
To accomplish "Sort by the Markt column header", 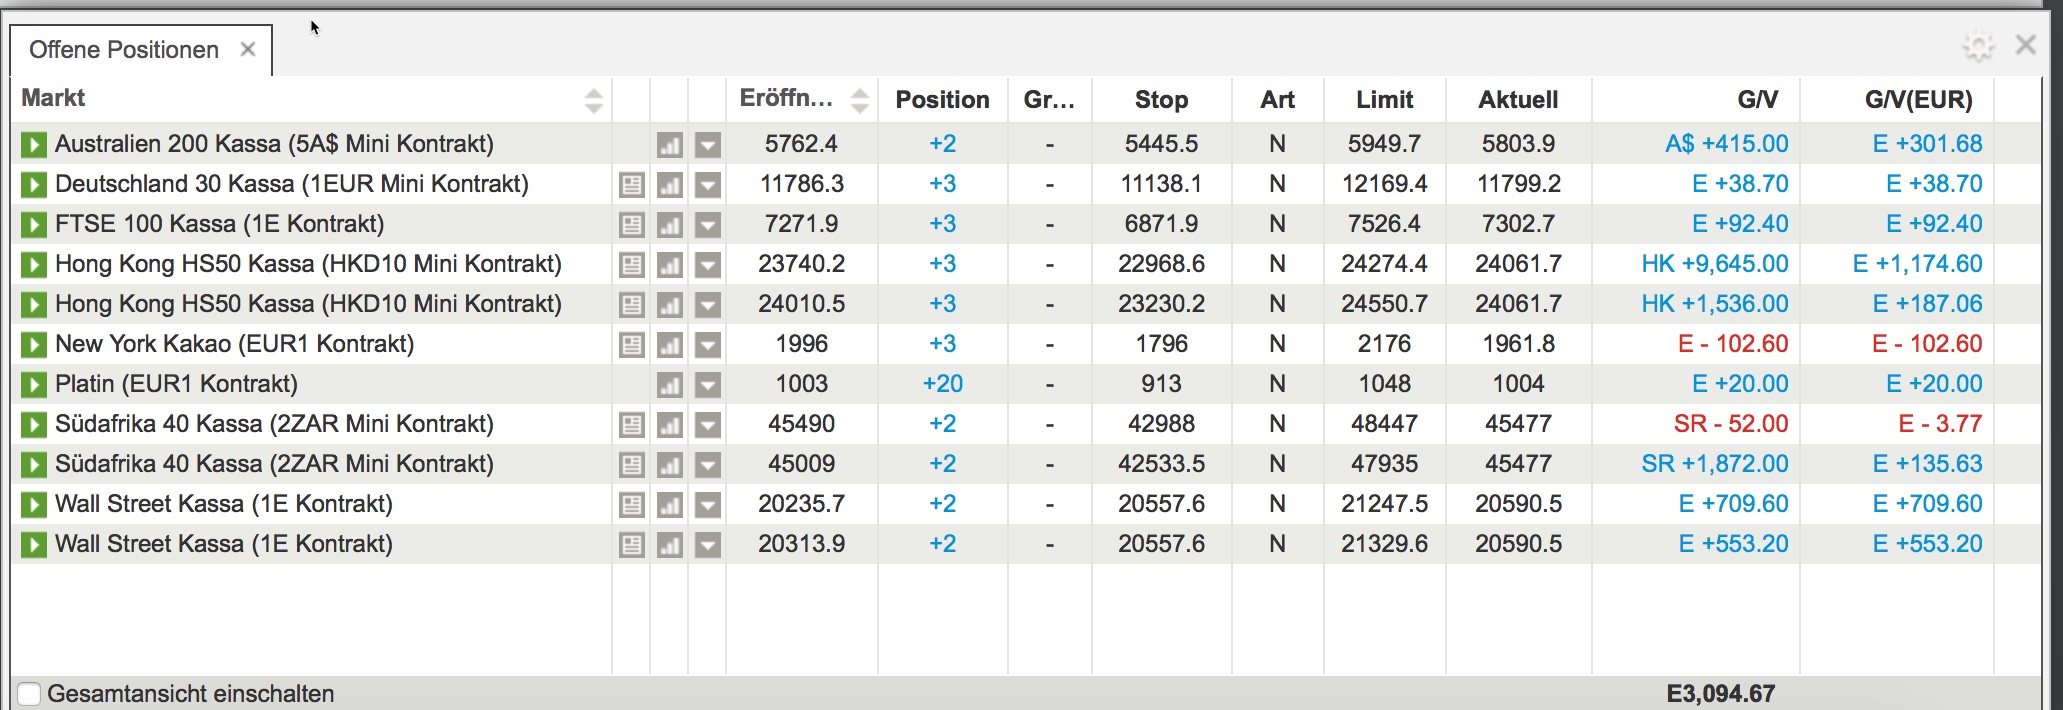I will click(x=54, y=98).
